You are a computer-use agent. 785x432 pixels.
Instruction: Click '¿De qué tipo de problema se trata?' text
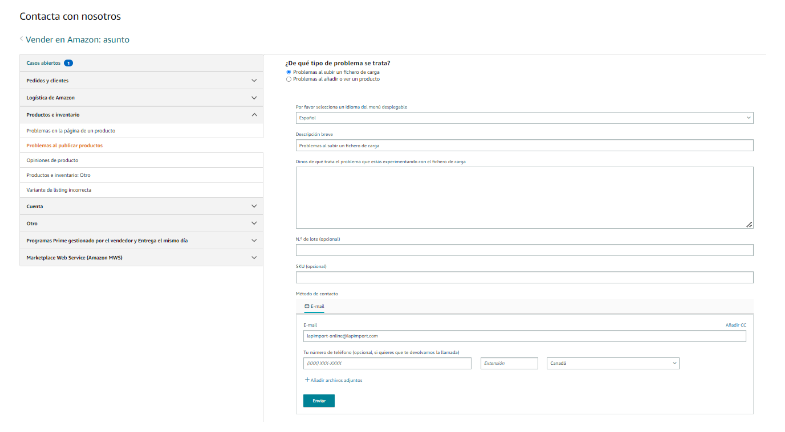338,63
